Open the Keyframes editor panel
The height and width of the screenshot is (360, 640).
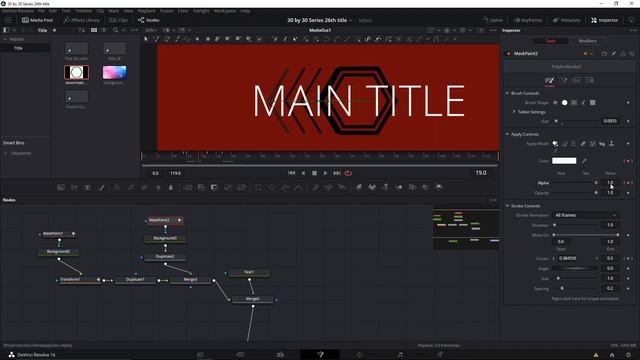tap(528, 20)
